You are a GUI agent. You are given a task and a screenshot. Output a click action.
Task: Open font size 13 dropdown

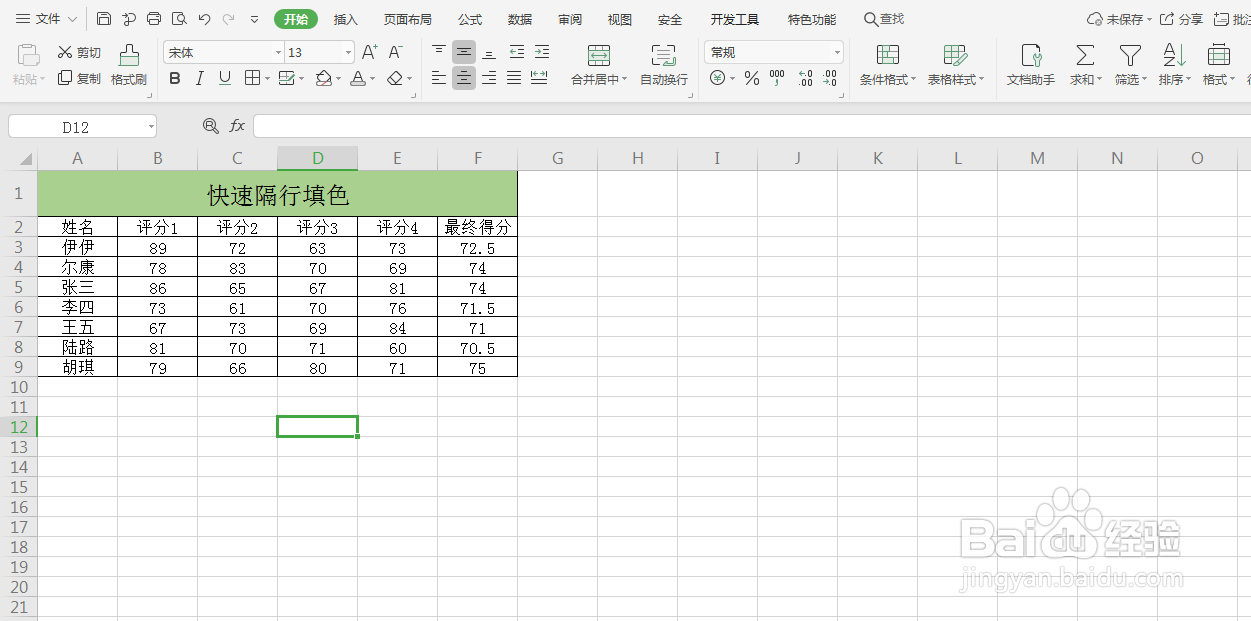tap(348, 53)
